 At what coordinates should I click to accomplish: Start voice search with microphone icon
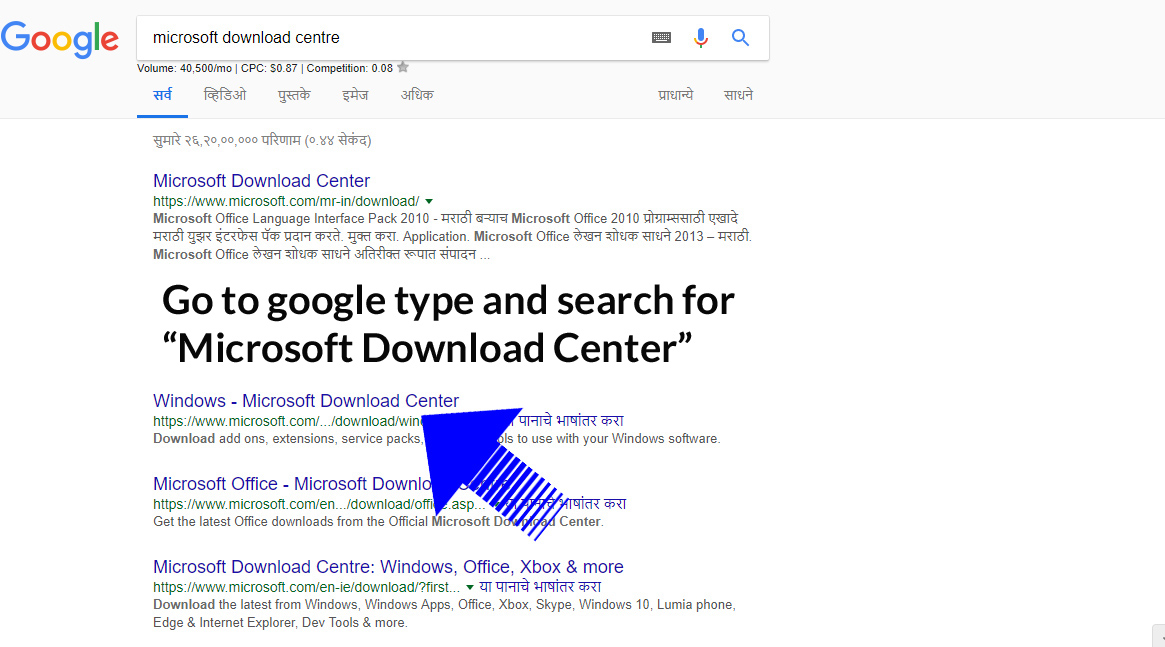[700, 38]
